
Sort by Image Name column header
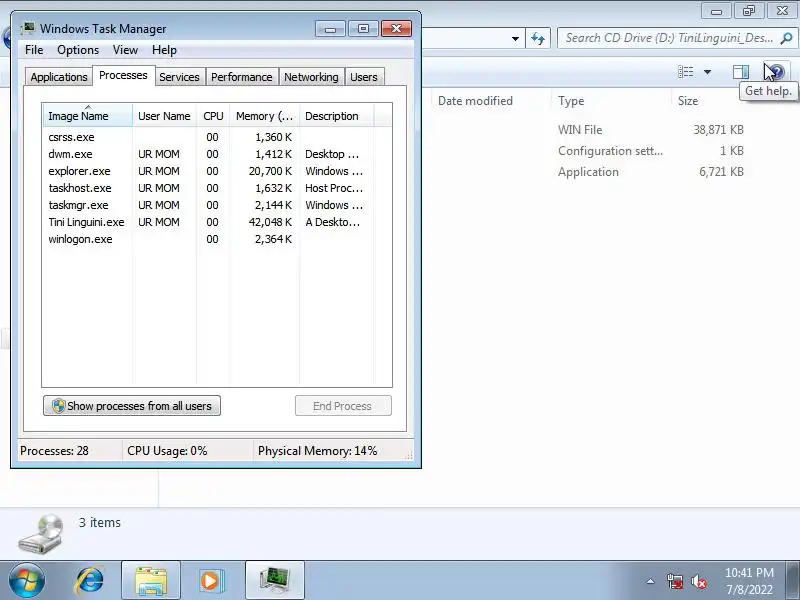point(88,116)
